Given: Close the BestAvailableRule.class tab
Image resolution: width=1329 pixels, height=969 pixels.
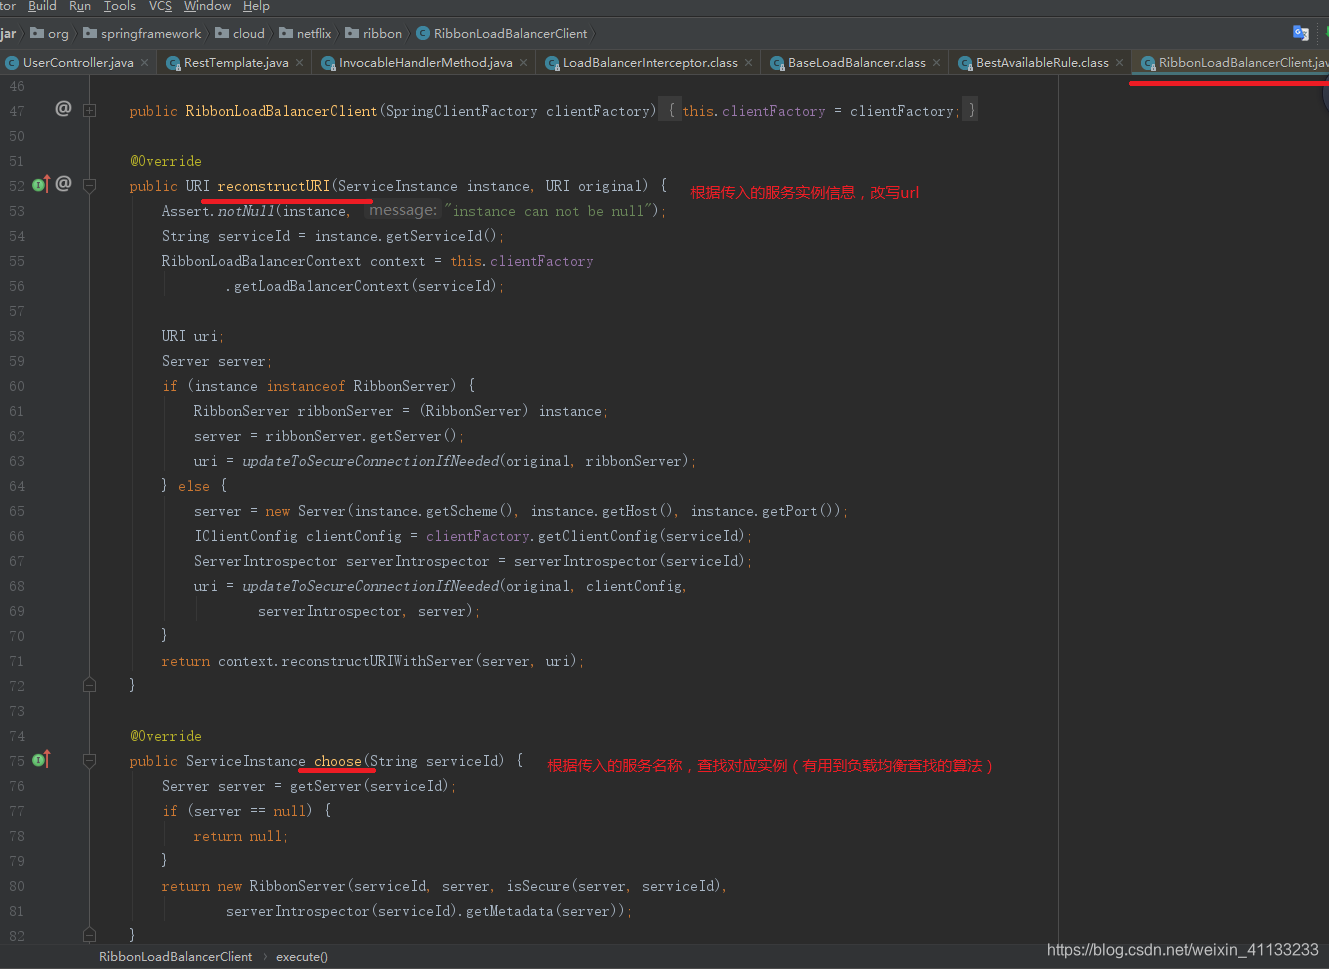Looking at the screenshot, I should (x=1119, y=62).
